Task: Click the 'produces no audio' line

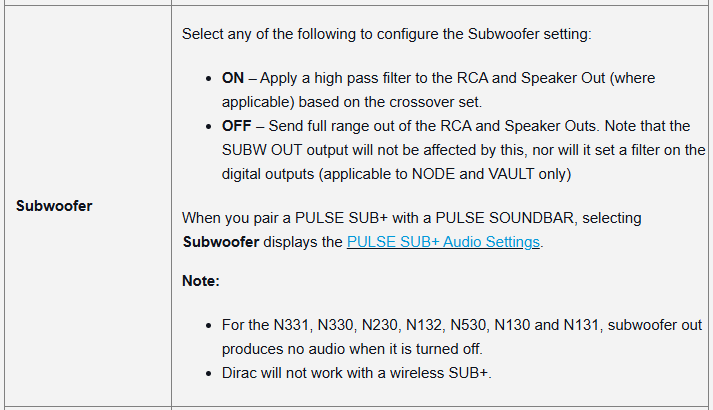Action: [x=350, y=349]
